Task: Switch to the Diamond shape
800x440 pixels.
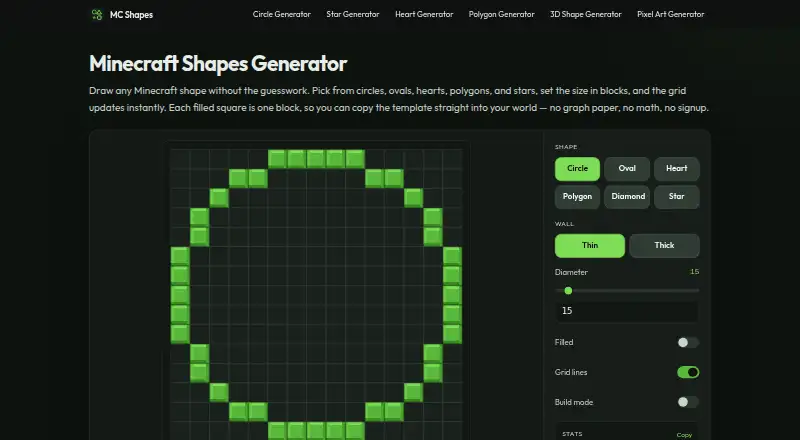Action: (x=627, y=197)
